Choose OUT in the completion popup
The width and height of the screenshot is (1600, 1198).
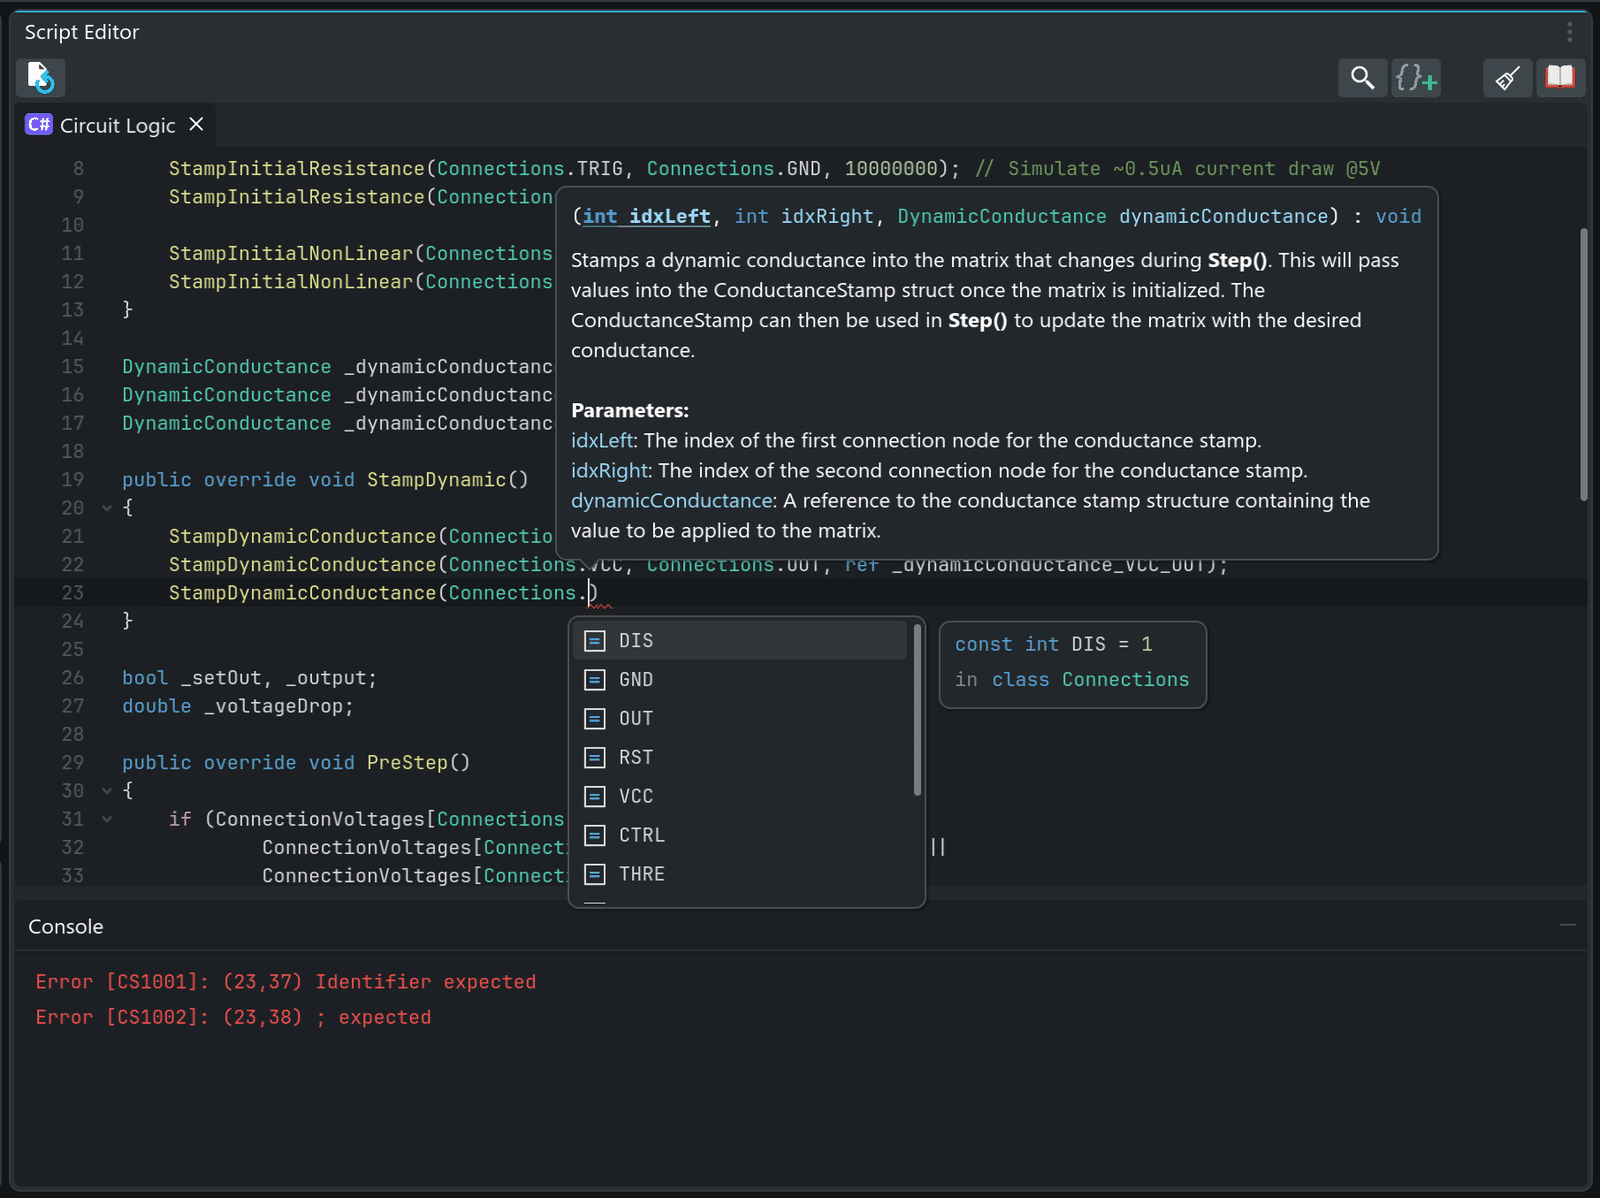click(x=740, y=718)
